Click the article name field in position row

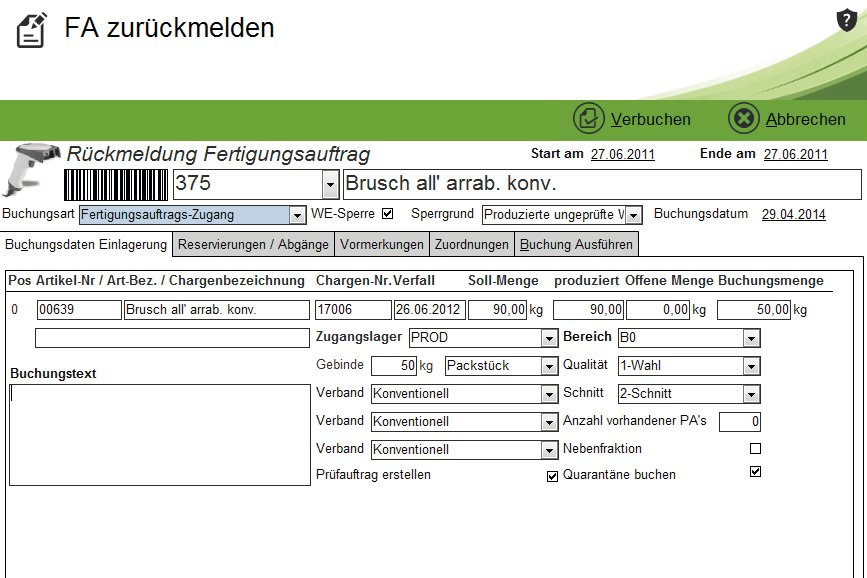coord(217,310)
